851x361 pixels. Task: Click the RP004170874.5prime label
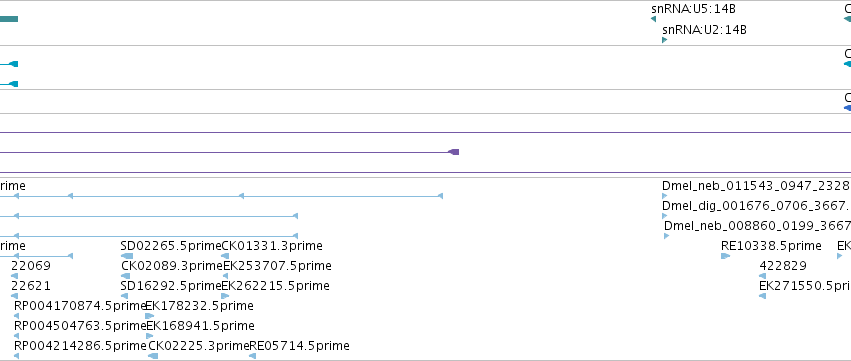click(x=80, y=306)
